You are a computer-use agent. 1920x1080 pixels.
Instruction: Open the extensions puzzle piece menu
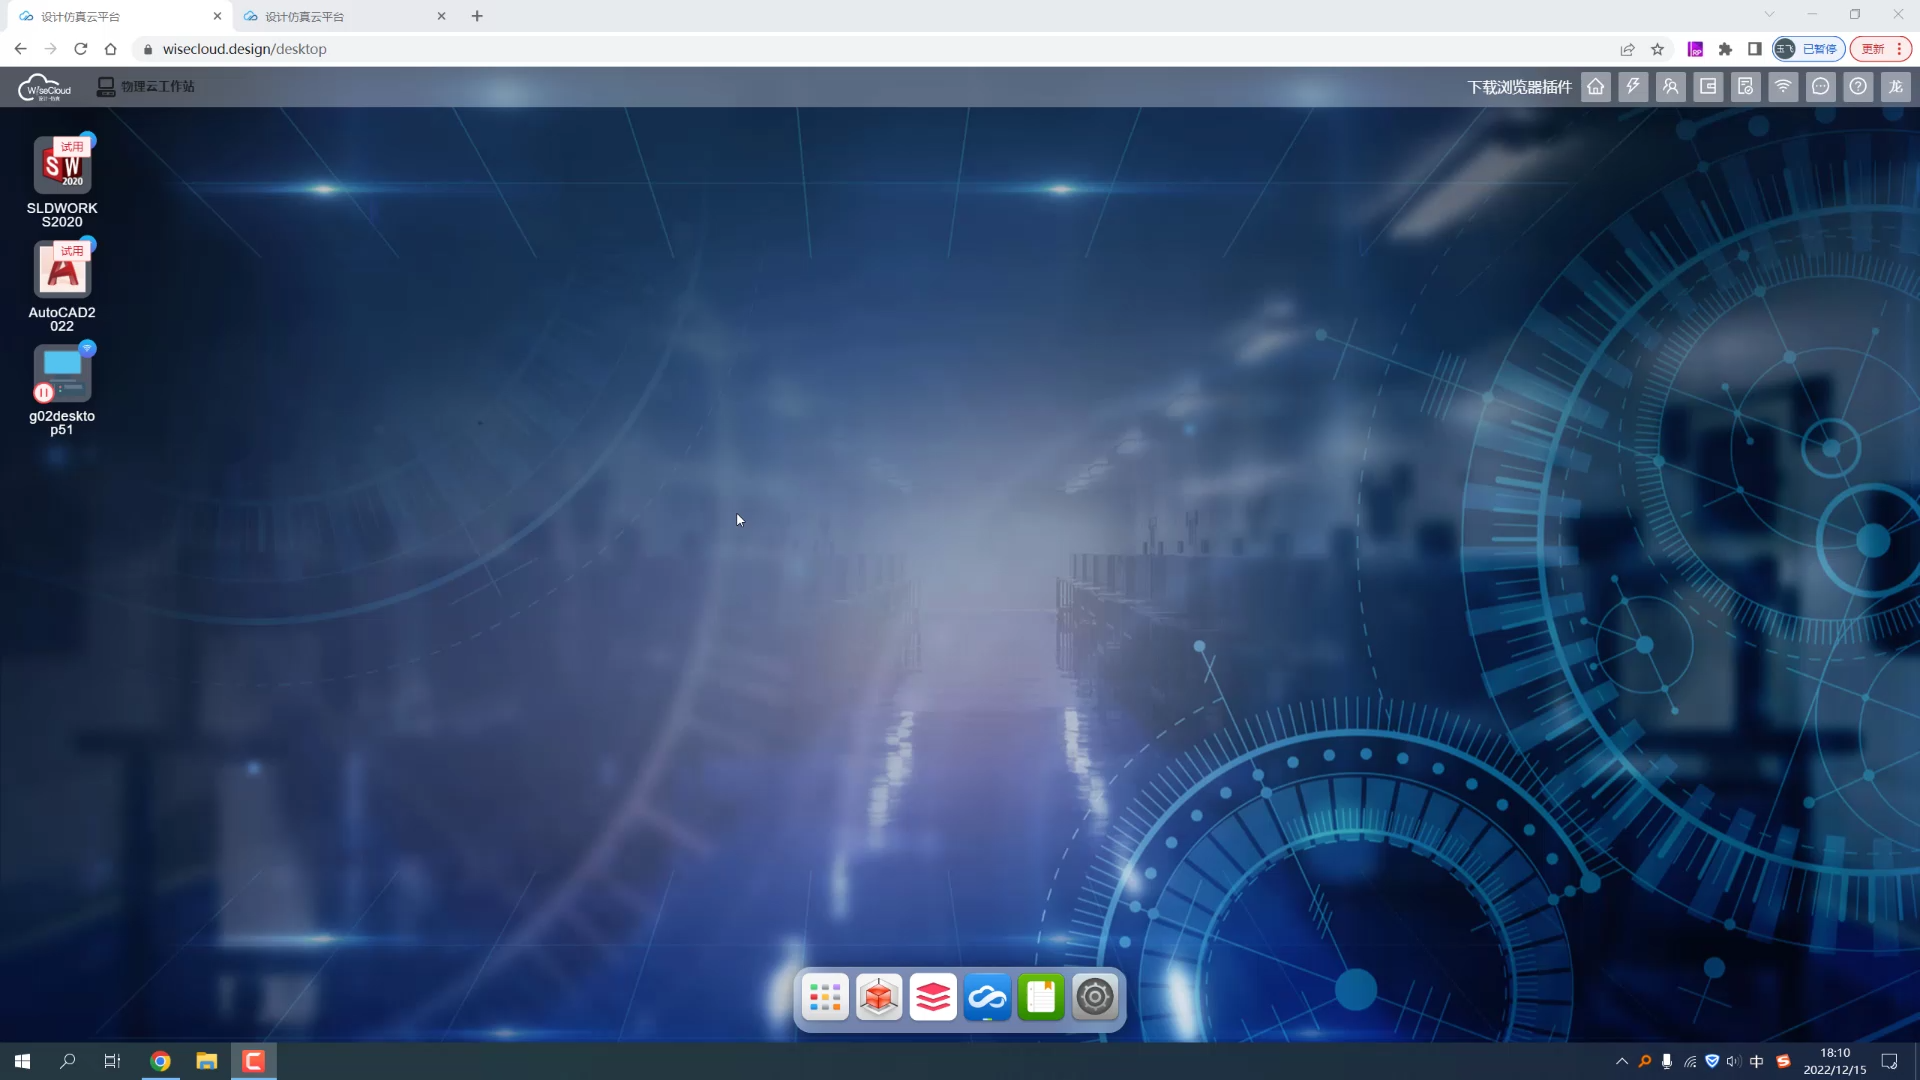[1725, 49]
